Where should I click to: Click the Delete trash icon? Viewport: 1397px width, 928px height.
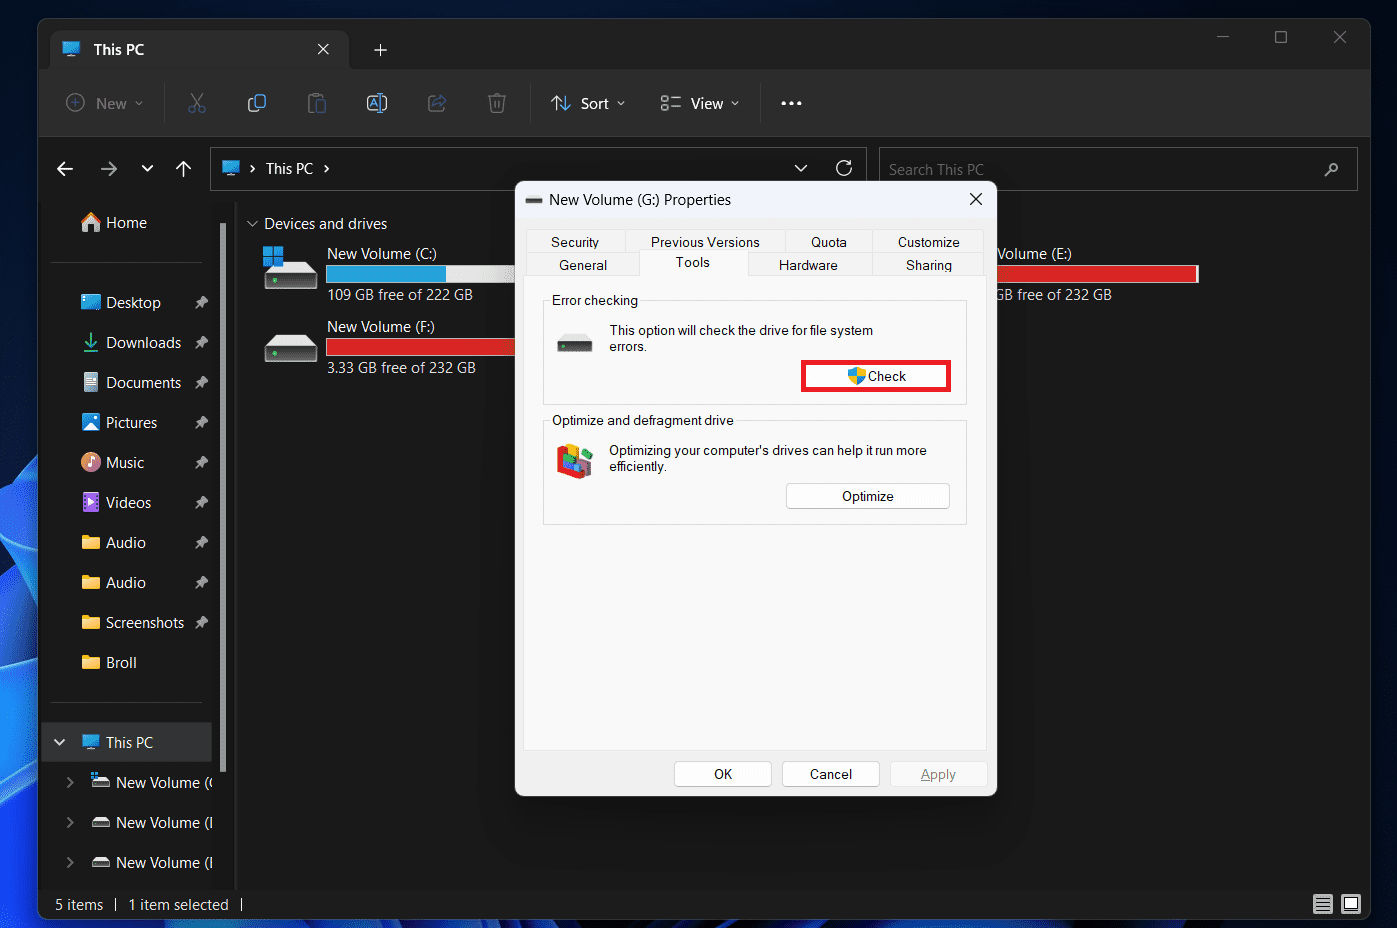497,103
